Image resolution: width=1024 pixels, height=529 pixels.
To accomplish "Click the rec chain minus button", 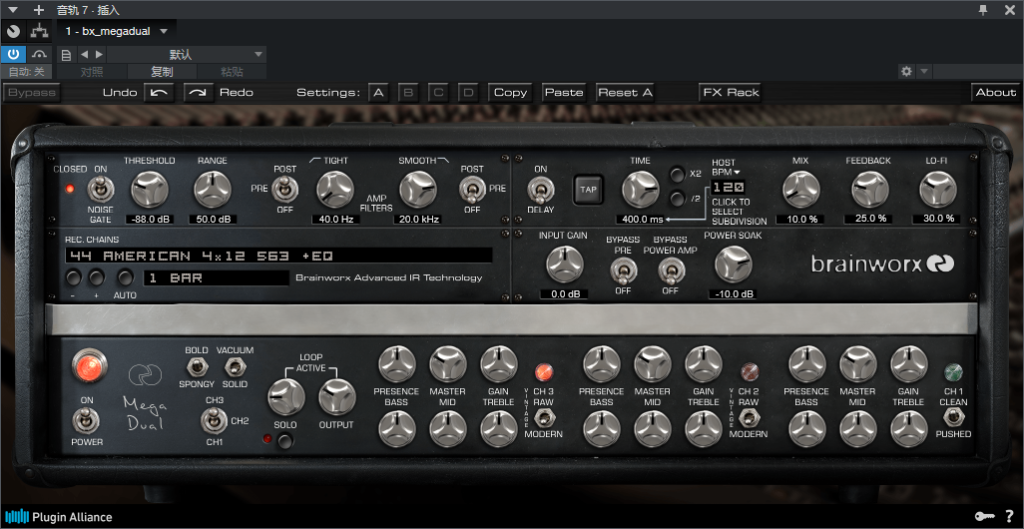I will pyautogui.click(x=73, y=278).
